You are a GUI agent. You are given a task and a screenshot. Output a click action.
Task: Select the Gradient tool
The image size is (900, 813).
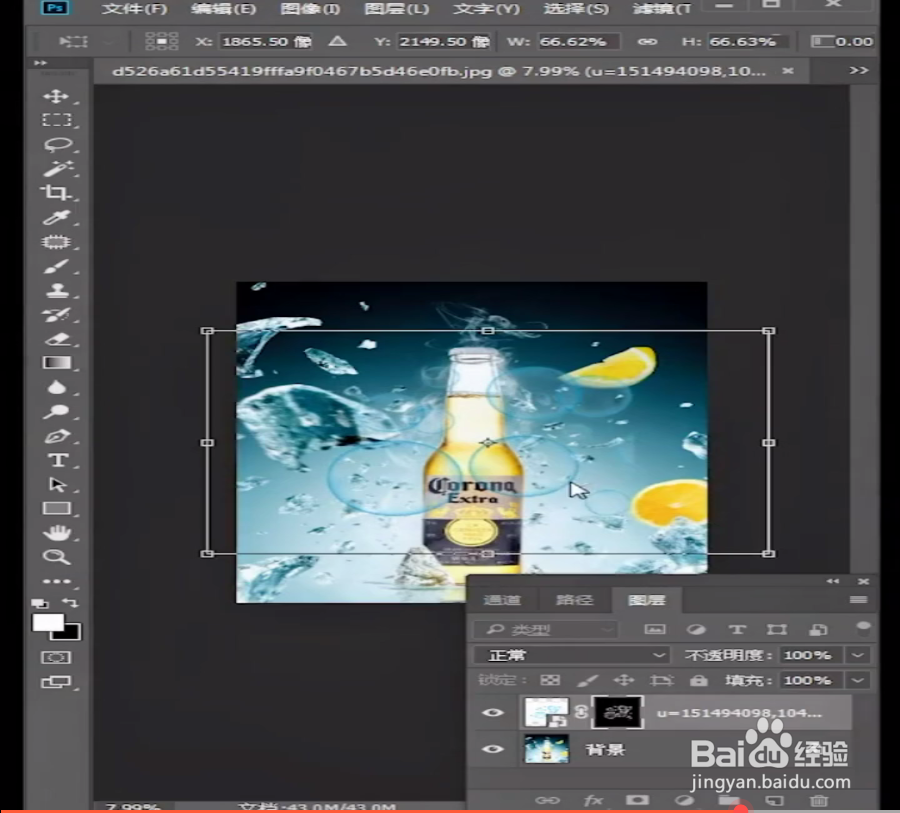56,363
